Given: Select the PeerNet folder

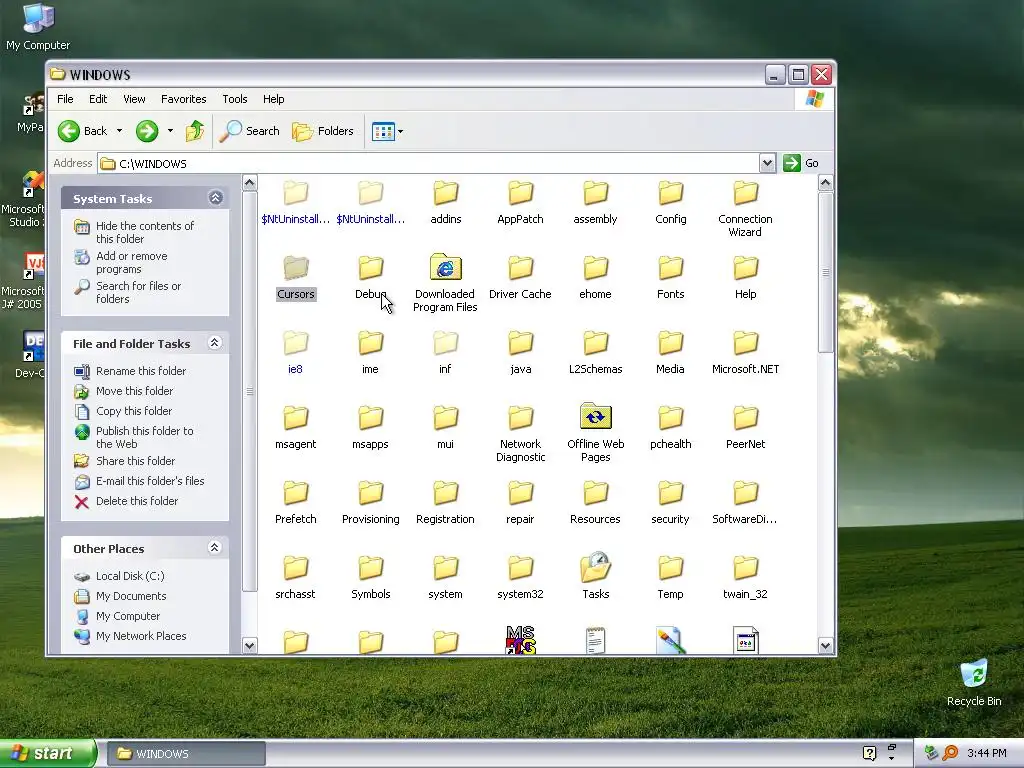Looking at the screenshot, I should (745, 428).
